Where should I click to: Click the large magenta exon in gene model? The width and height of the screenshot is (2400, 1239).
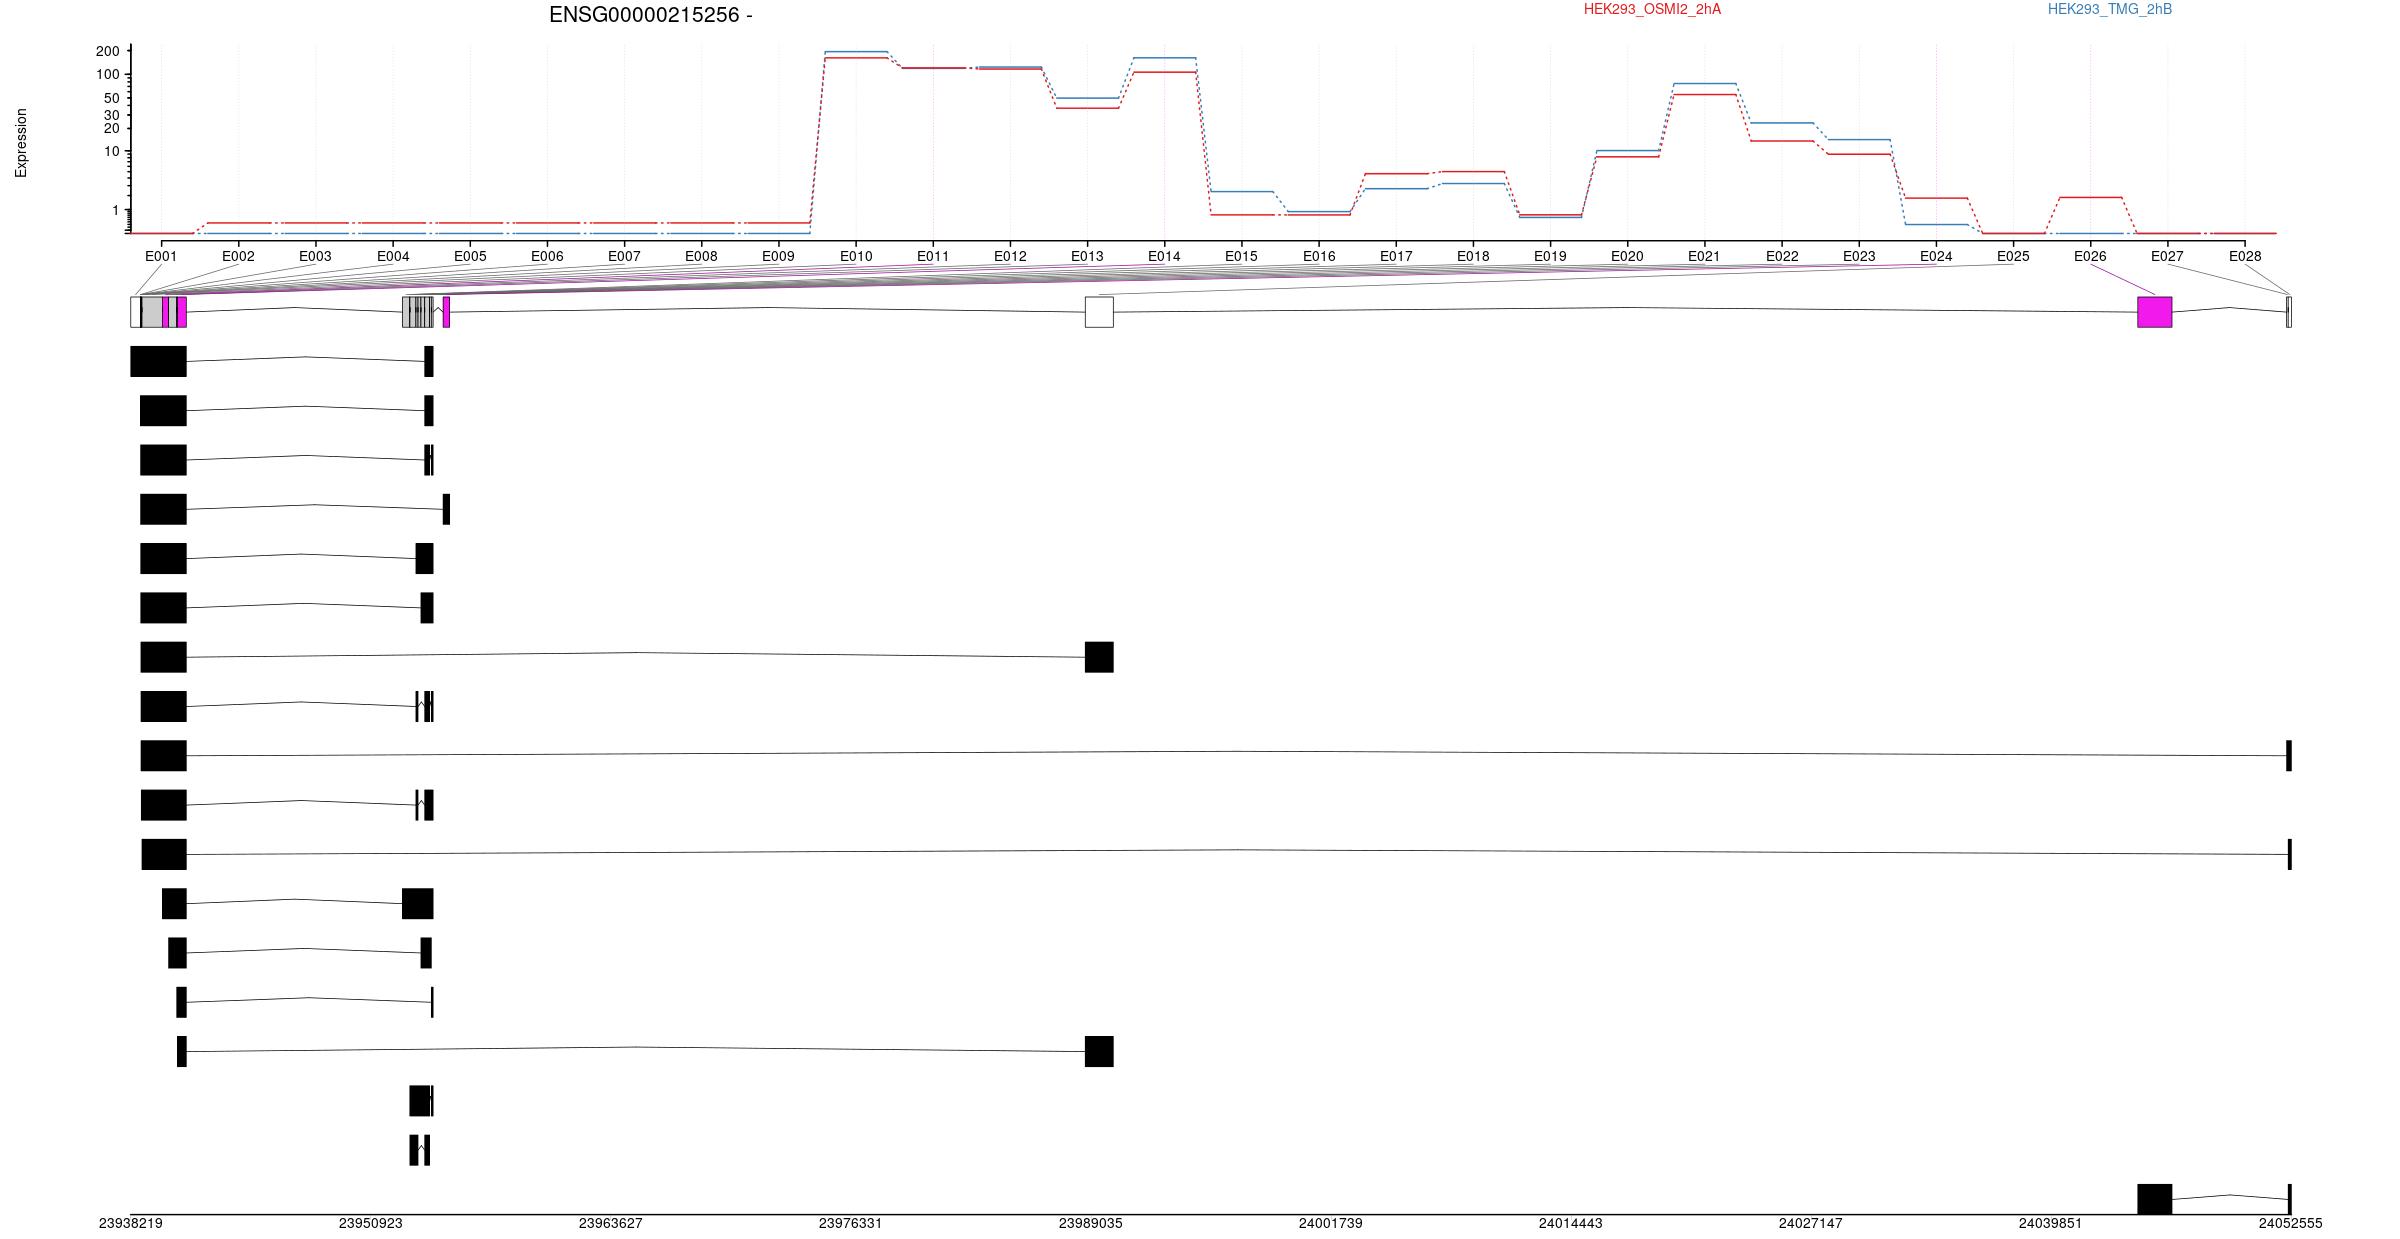click(x=2155, y=312)
